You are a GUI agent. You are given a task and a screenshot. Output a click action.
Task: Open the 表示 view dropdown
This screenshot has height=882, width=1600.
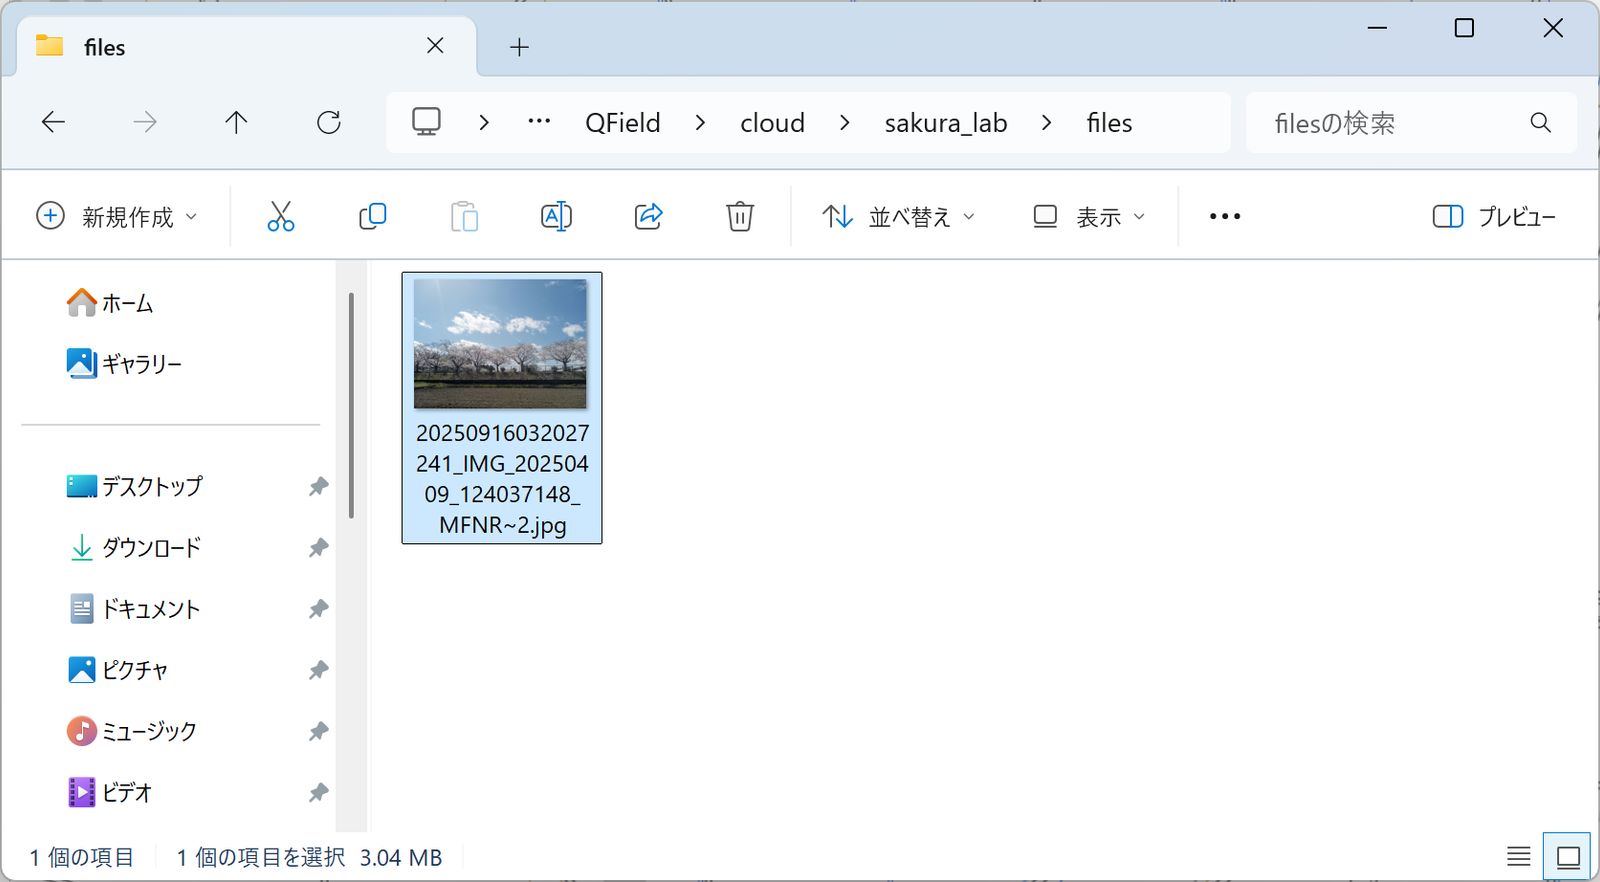pyautogui.click(x=1088, y=216)
